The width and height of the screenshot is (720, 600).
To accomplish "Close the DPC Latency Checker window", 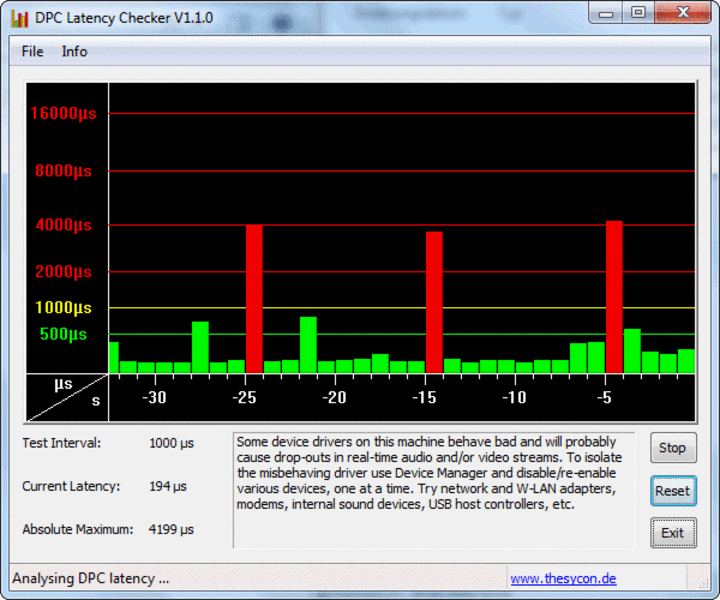I will pos(683,13).
